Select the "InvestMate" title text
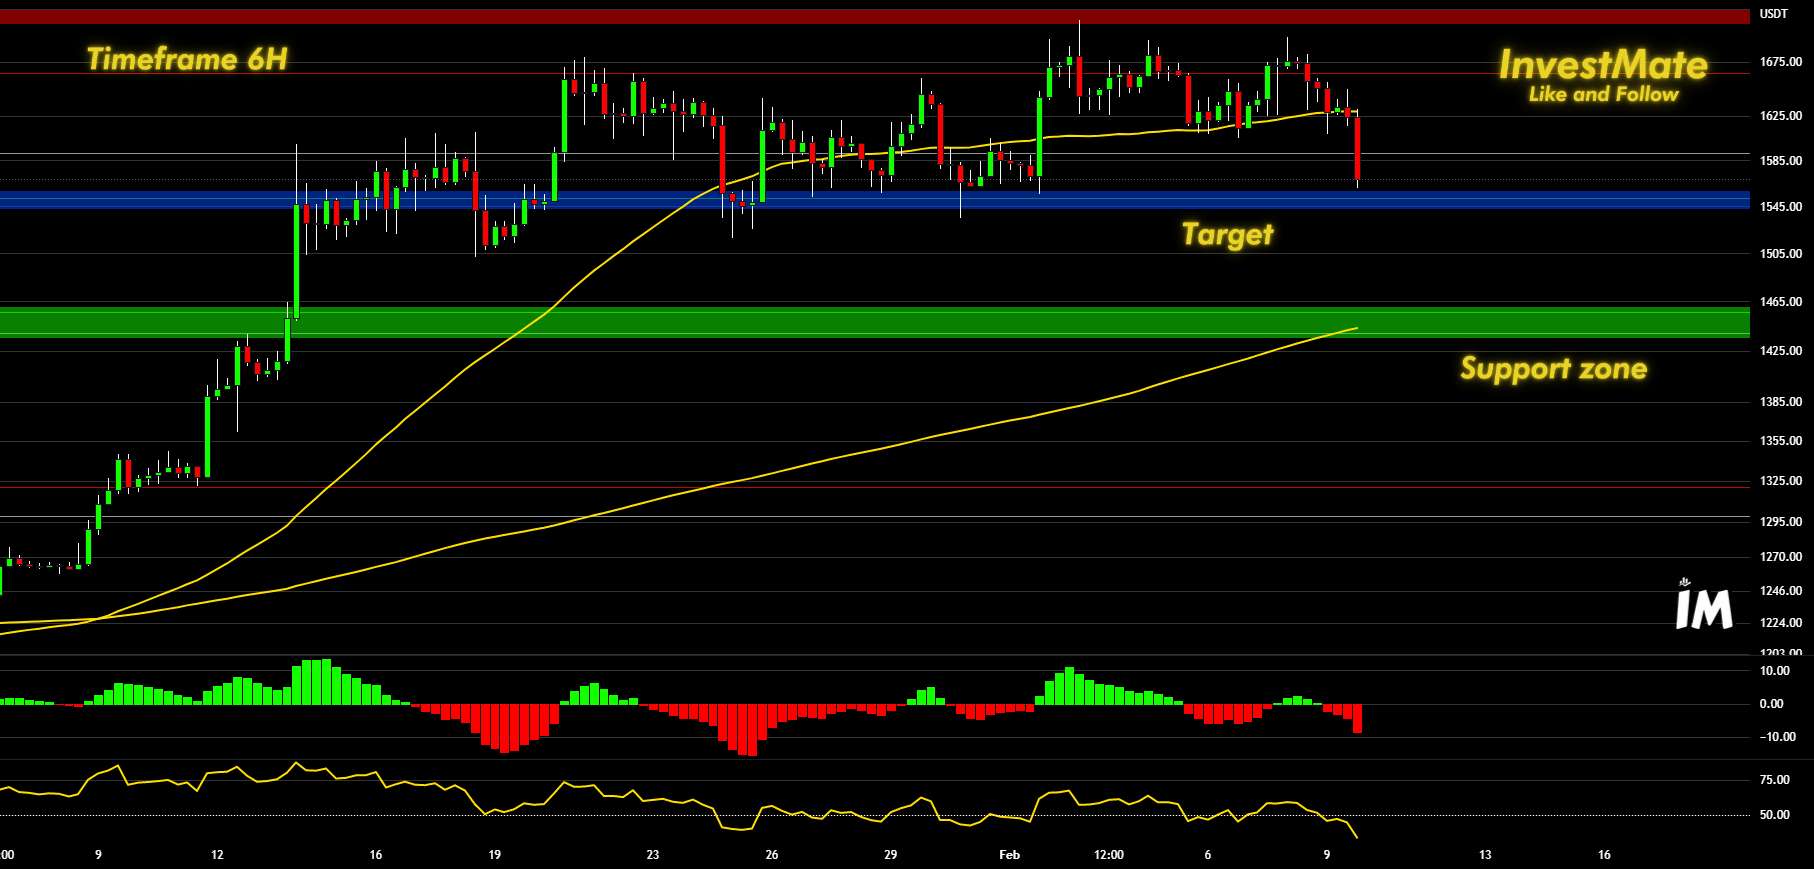The width and height of the screenshot is (1814, 869). pyautogui.click(x=1603, y=65)
